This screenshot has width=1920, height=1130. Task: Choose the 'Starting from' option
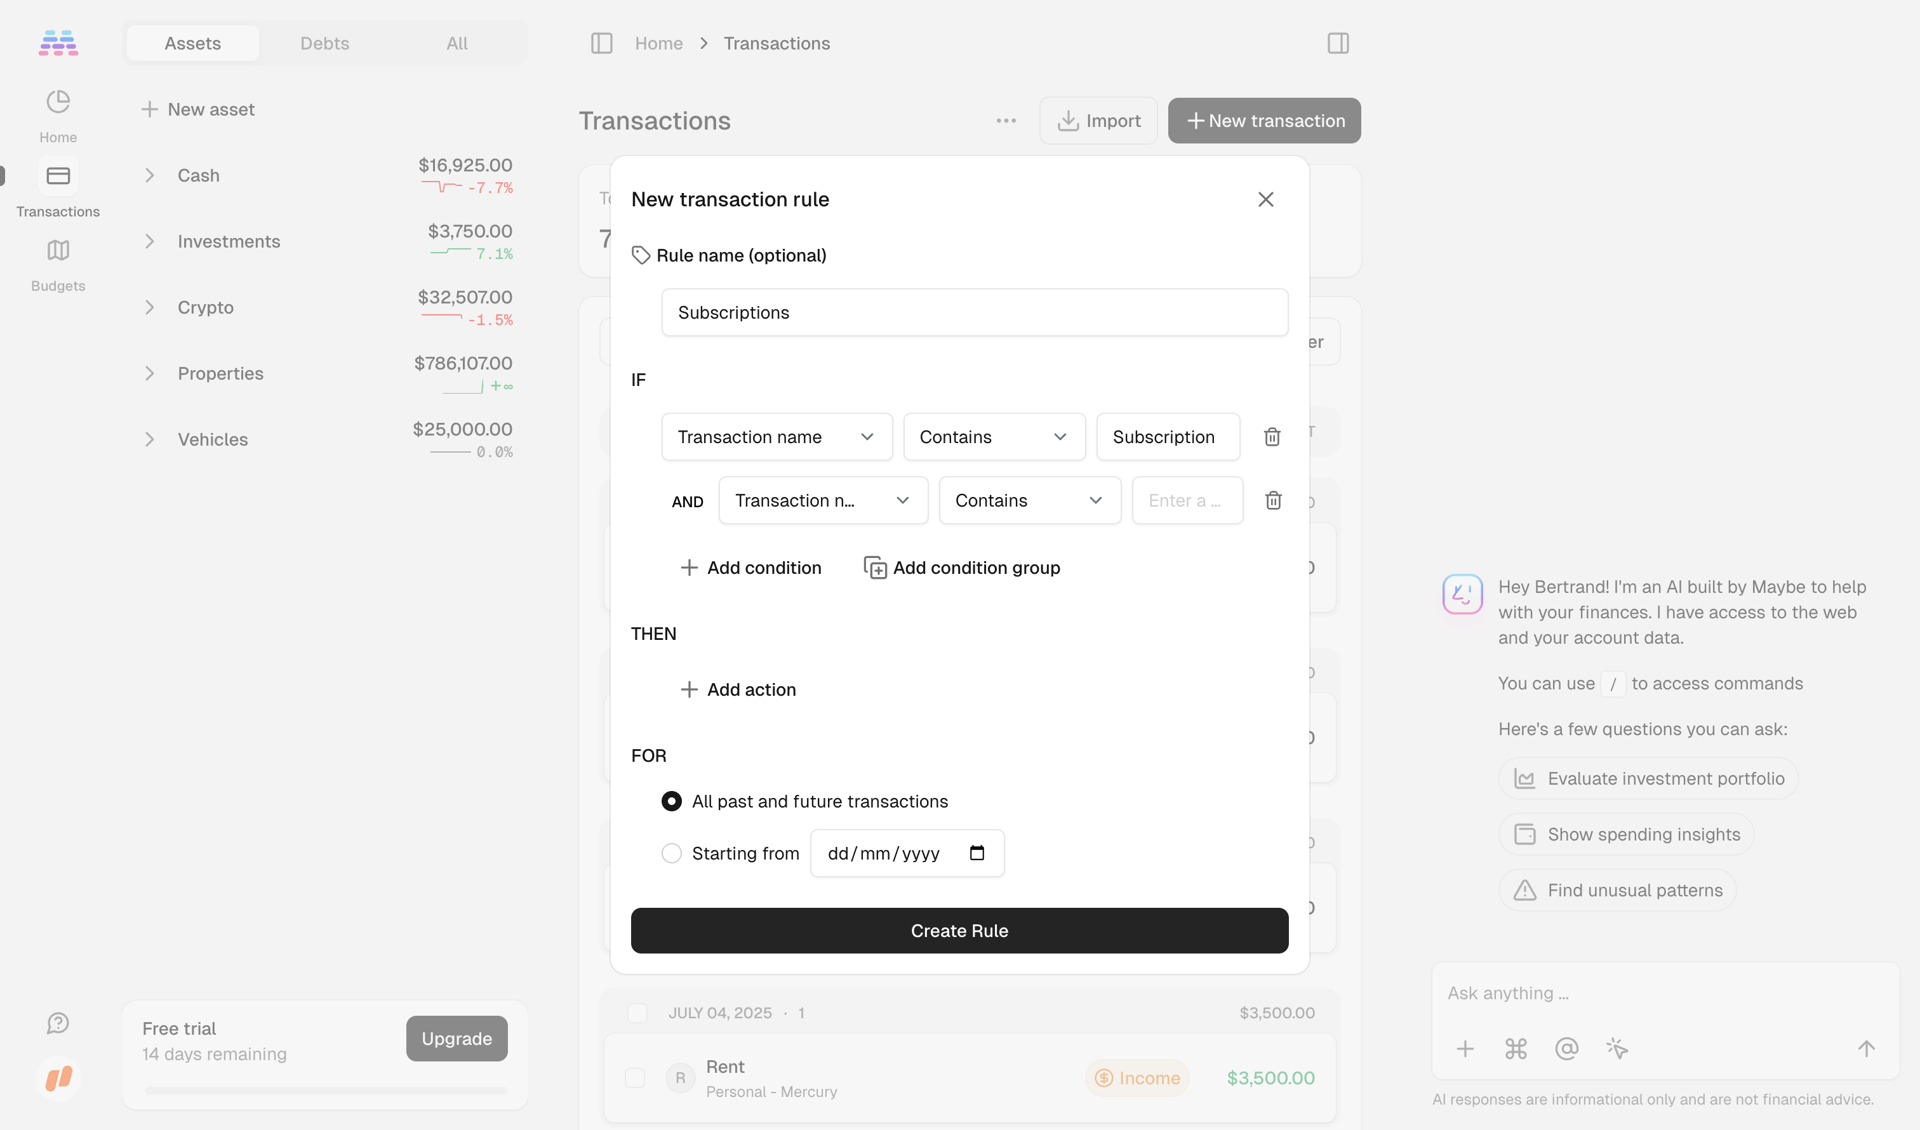tap(671, 853)
